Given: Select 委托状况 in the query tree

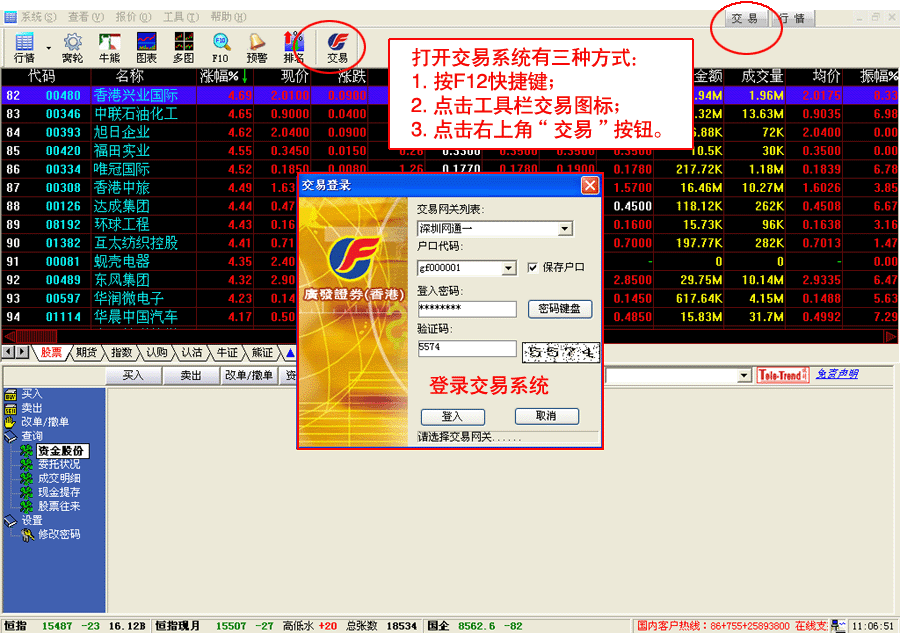Looking at the screenshot, I should [x=58, y=464].
